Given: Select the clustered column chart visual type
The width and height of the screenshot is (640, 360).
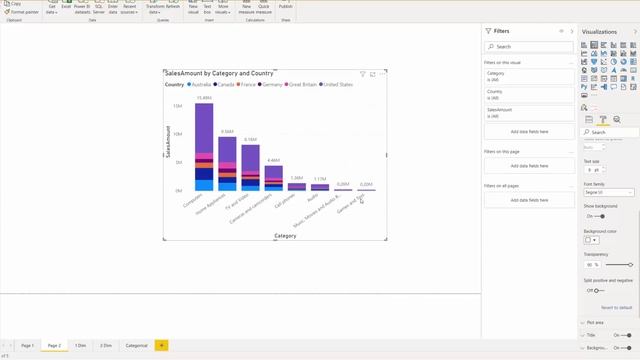Looking at the screenshot, I should pos(613,45).
